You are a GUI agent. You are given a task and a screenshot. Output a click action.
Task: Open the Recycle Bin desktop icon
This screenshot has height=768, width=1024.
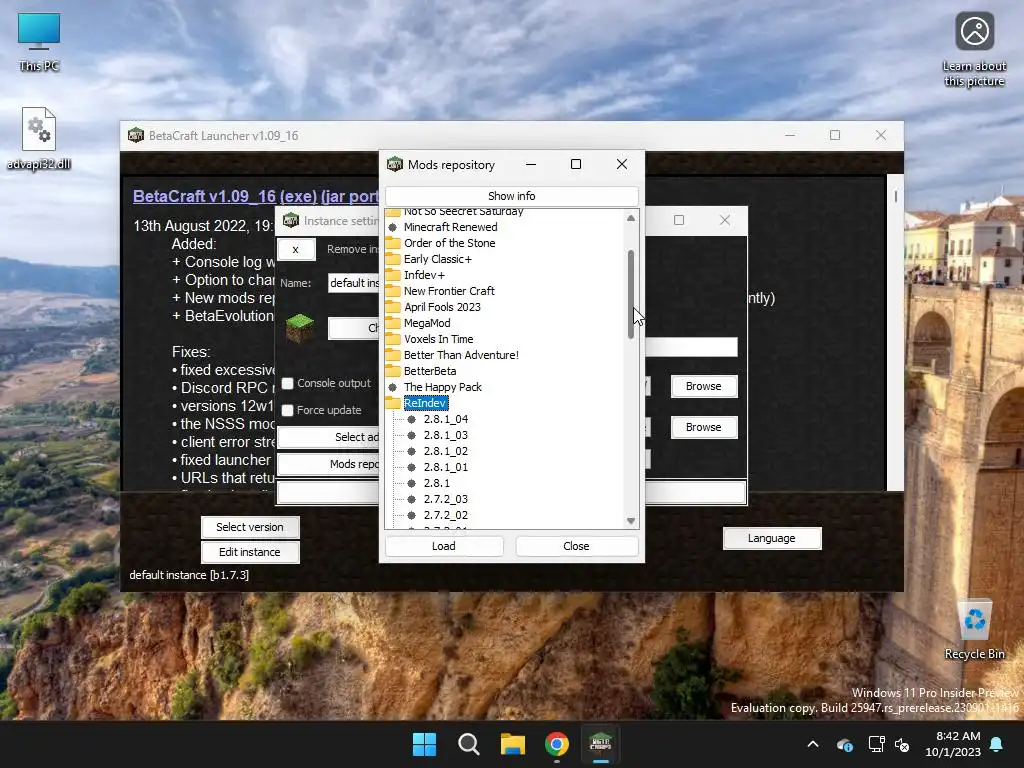click(974, 628)
